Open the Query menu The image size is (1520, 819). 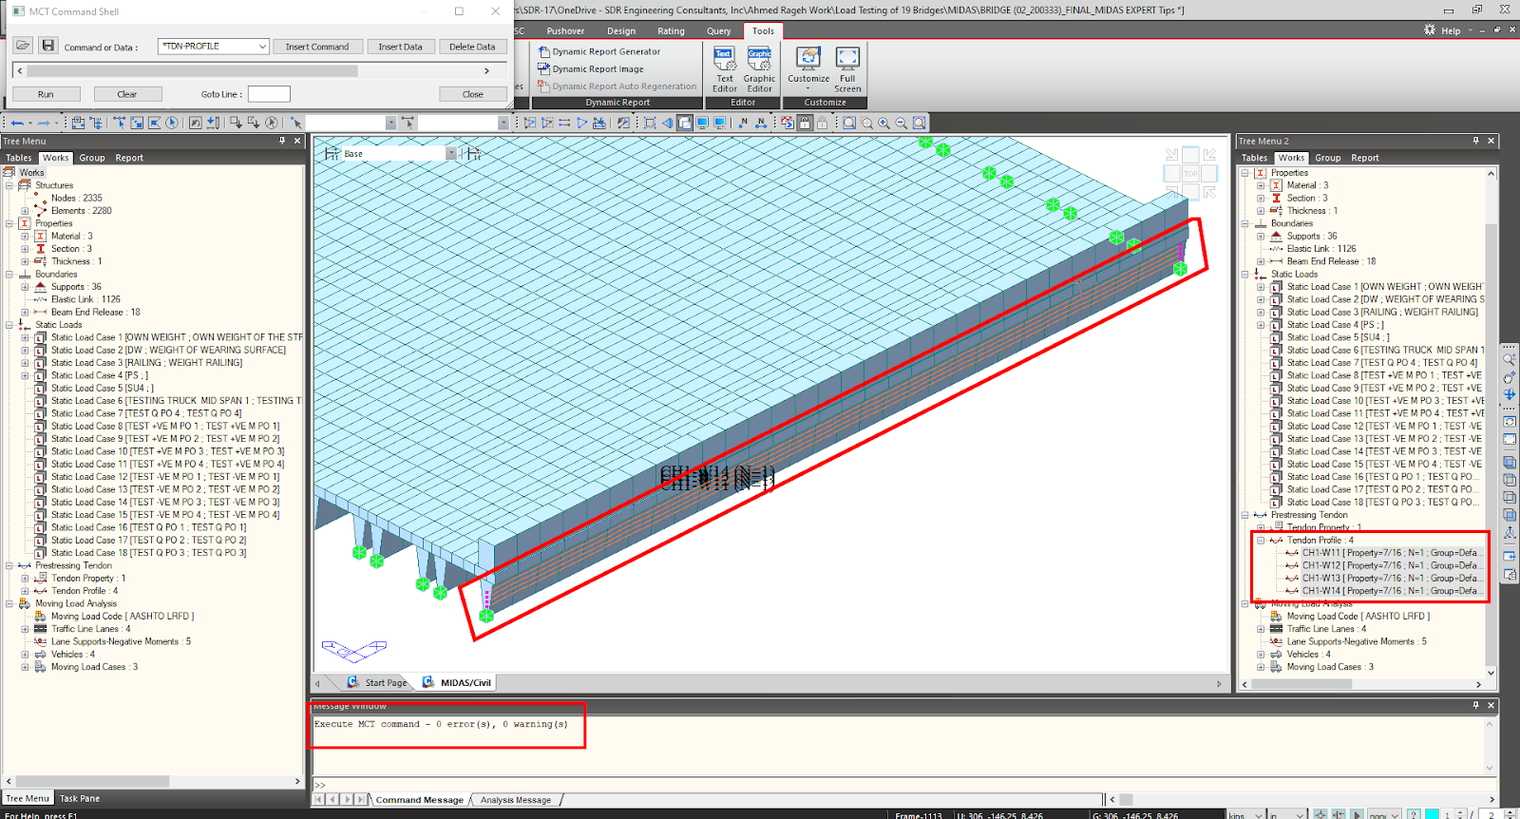718,31
